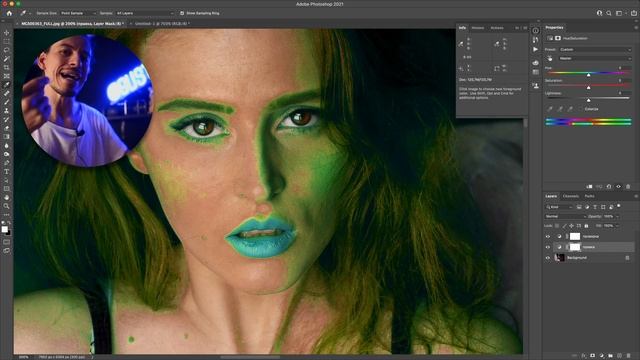The image size is (640, 360).
Task: Click the Home icon in options bar
Action: point(9,13)
